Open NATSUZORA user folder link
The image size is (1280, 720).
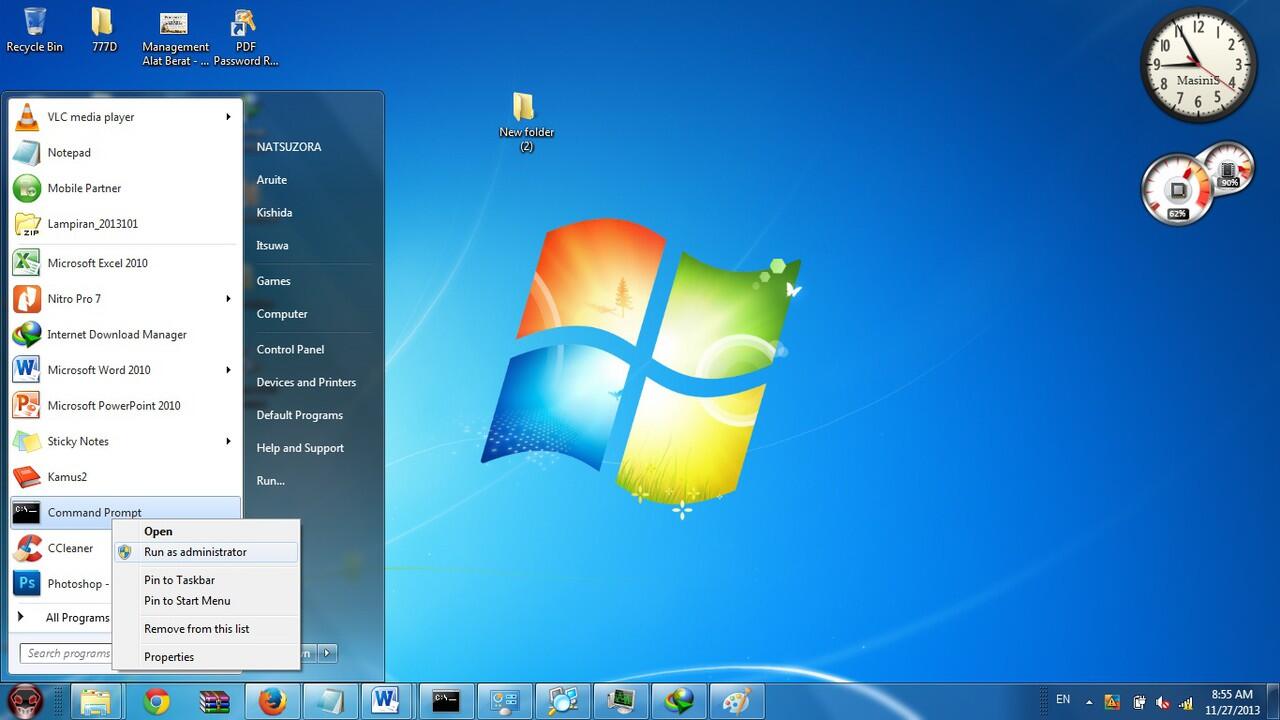[x=289, y=147]
